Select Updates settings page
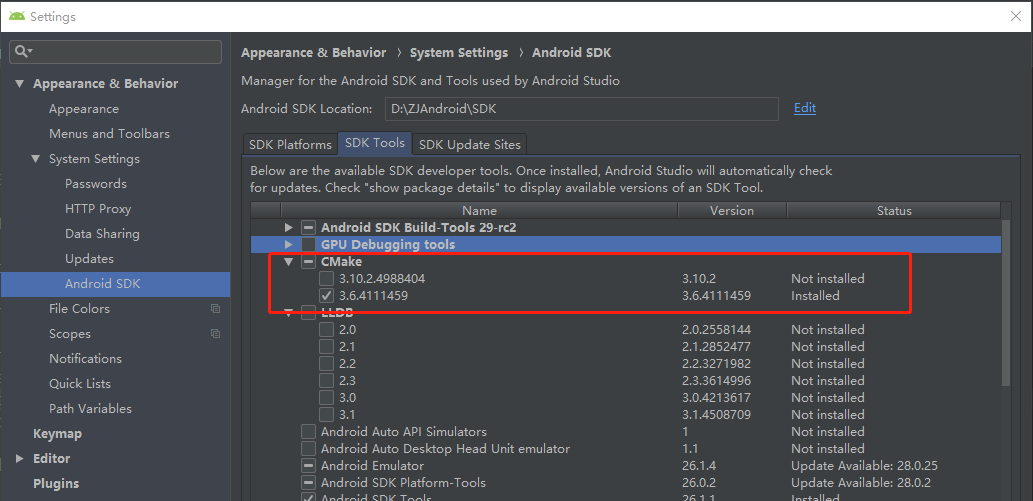 pos(89,259)
